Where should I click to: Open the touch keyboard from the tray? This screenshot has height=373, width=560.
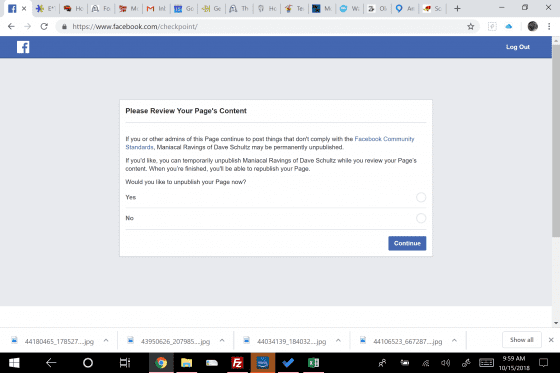(x=486, y=363)
